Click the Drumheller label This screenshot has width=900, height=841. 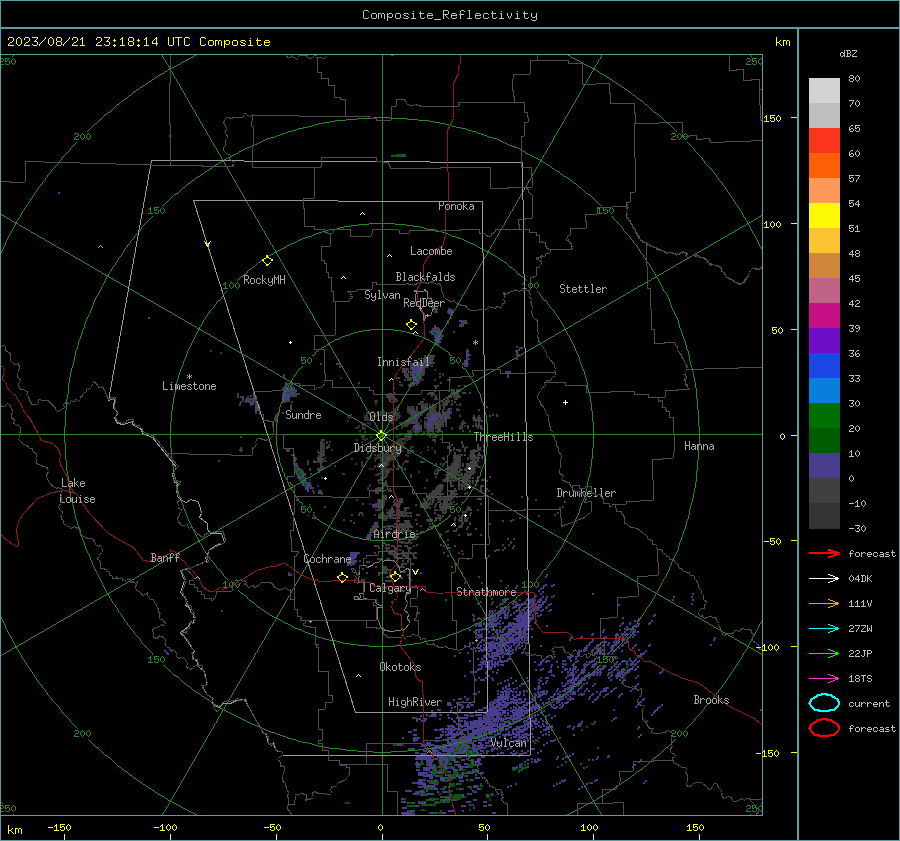click(x=586, y=493)
